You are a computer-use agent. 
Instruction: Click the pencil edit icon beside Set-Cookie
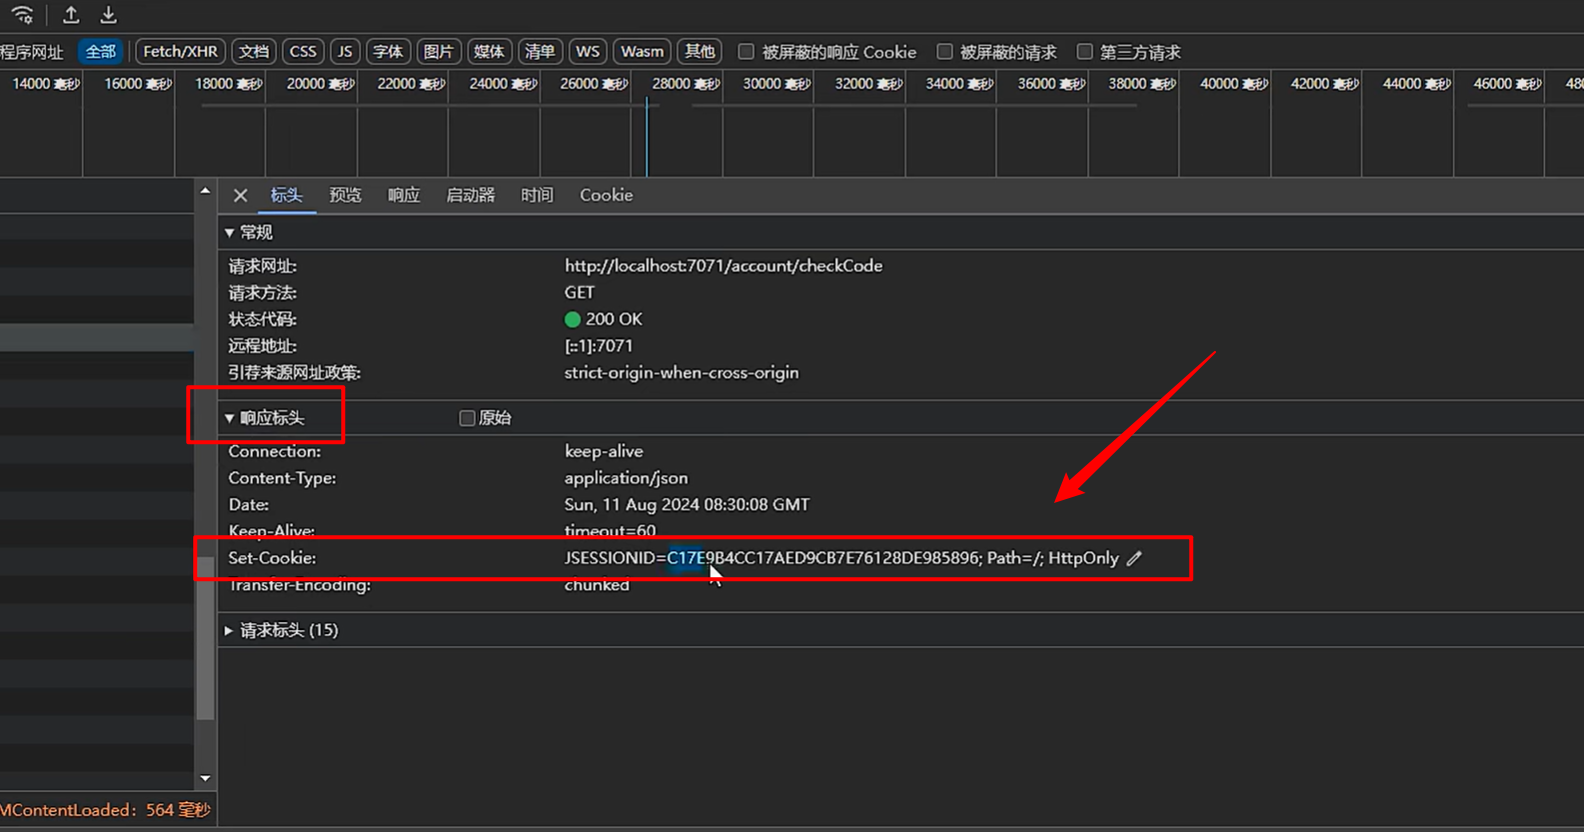pyautogui.click(x=1134, y=559)
